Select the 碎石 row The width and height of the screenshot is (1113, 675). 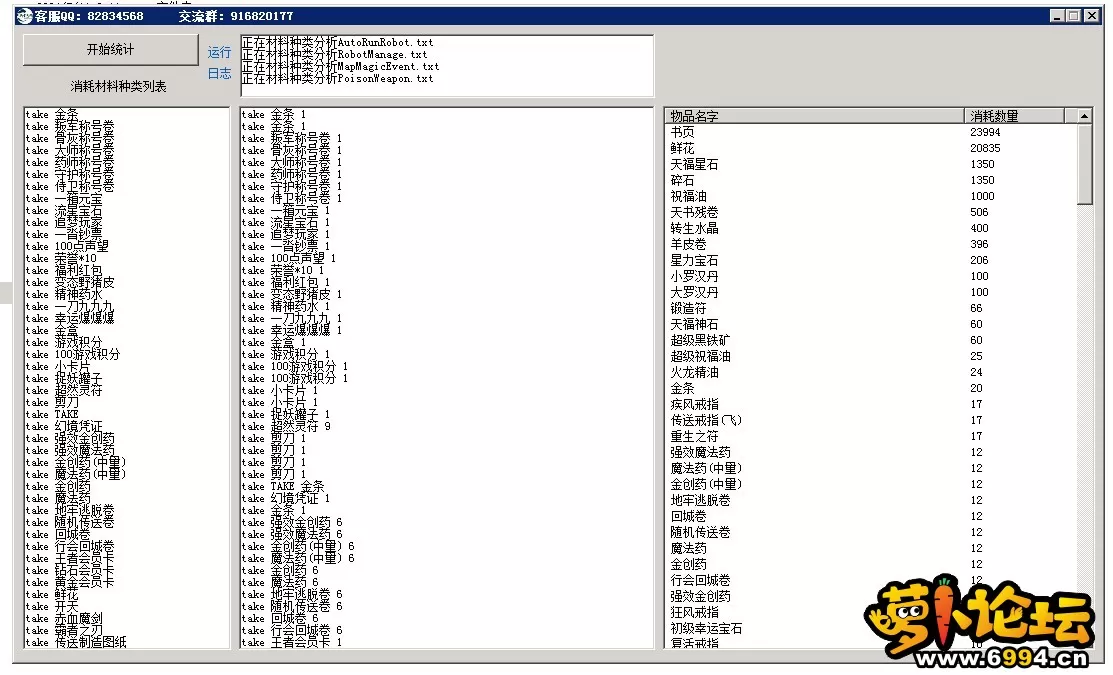pyautogui.click(x=870, y=180)
